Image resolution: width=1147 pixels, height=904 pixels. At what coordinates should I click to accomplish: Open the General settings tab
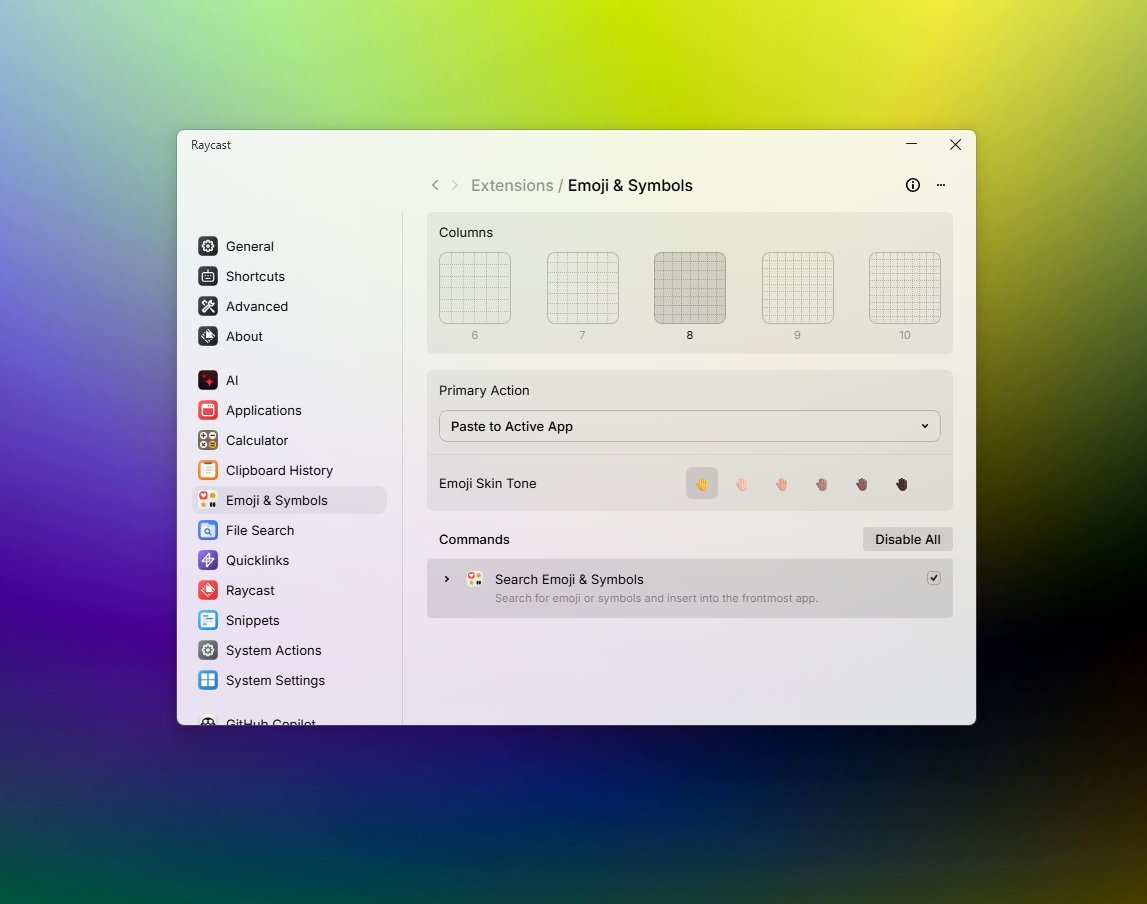pyautogui.click(x=249, y=246)
